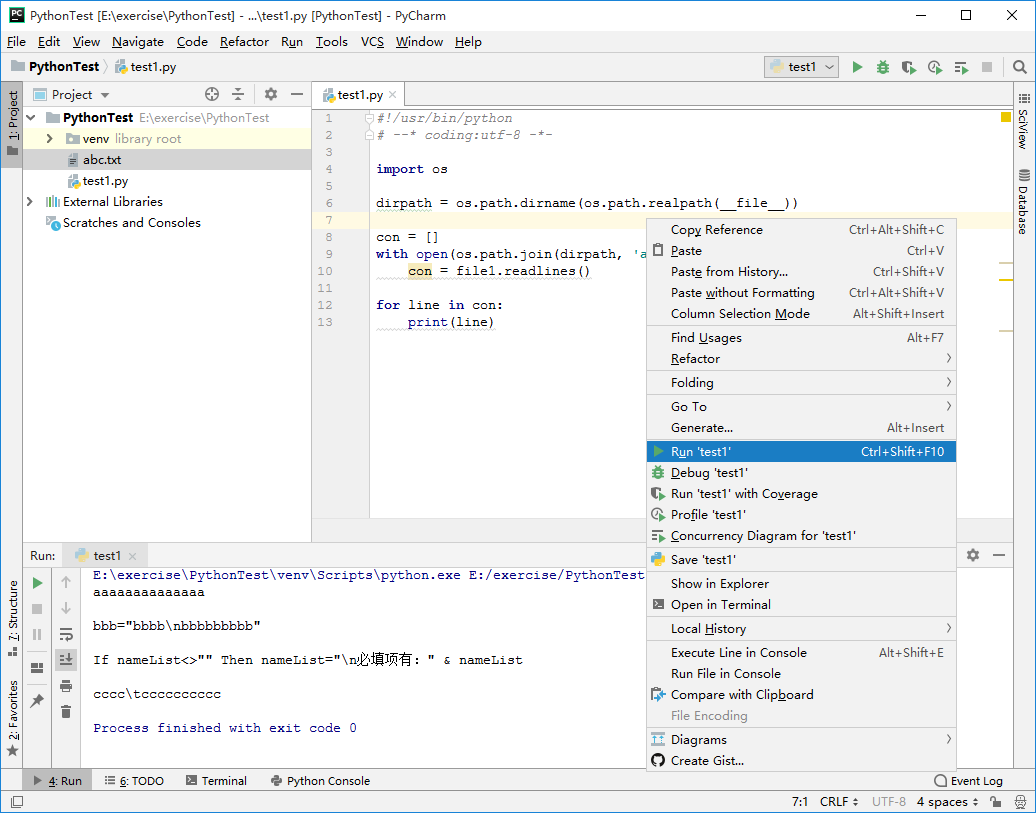This screenshot has width=1036, height=813.
Task: Hide the Project panel with minus icon
Action: coord(297,94)
